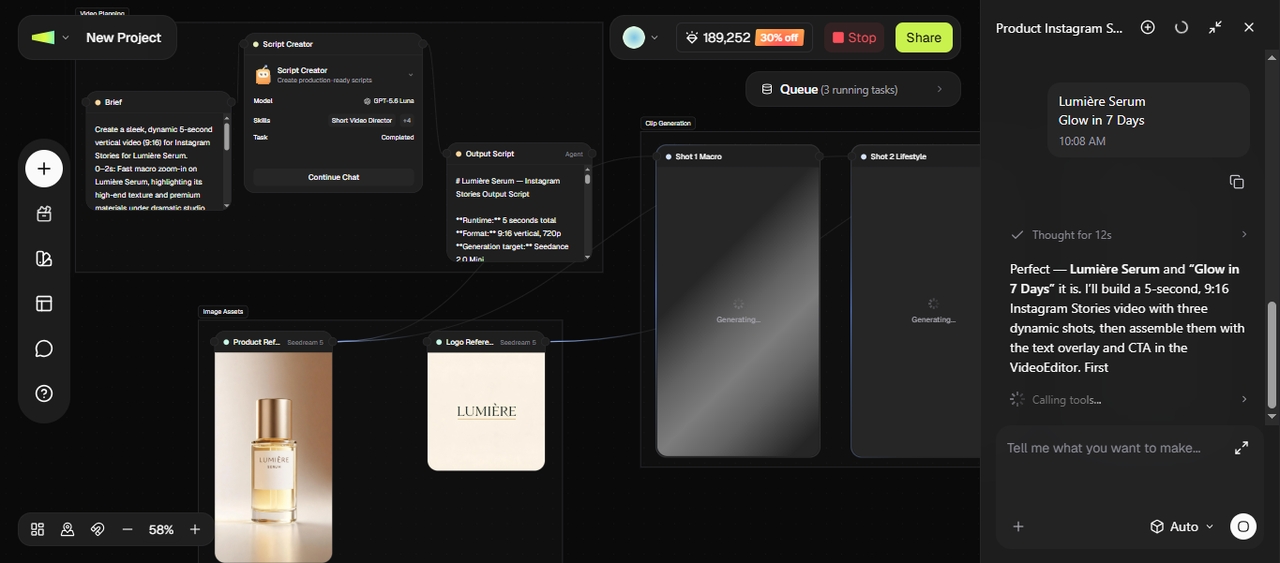
Task: Click the zoom out minus button
Action: coord(128,530)
